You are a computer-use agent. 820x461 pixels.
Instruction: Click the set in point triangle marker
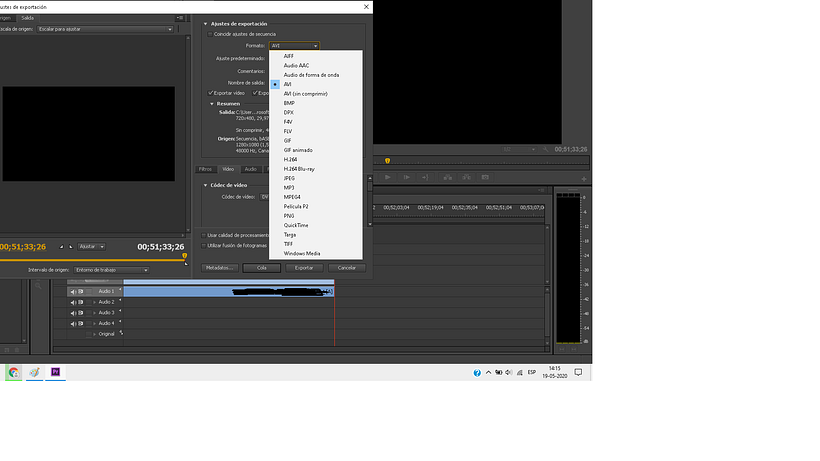pyautogui.click(x=62, y=247)
